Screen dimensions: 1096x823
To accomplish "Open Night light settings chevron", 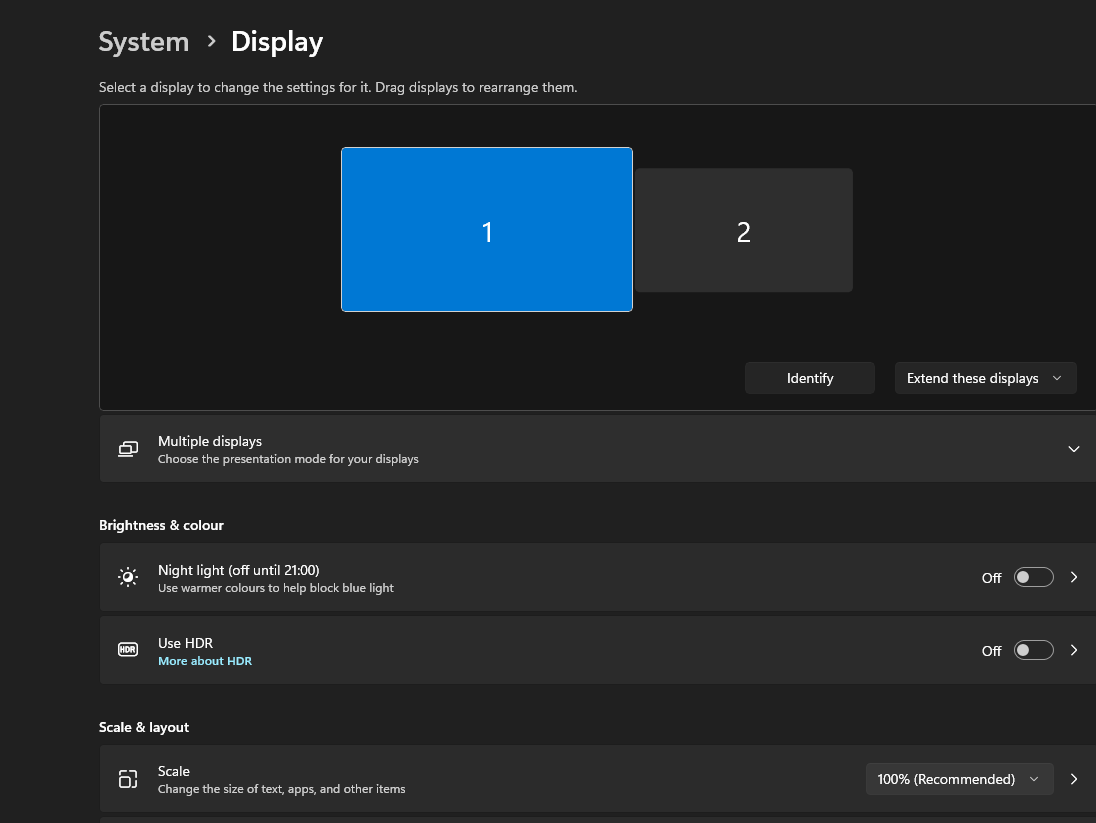I will 1074,578.
